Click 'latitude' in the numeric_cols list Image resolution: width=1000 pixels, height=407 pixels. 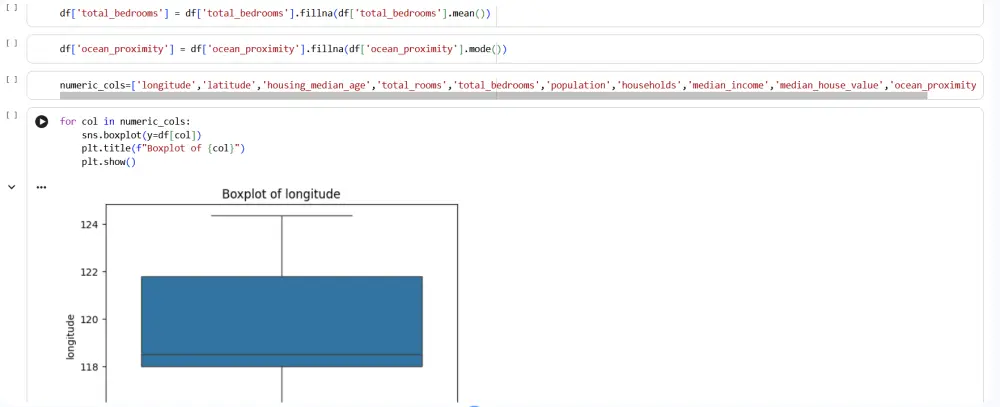228,85
